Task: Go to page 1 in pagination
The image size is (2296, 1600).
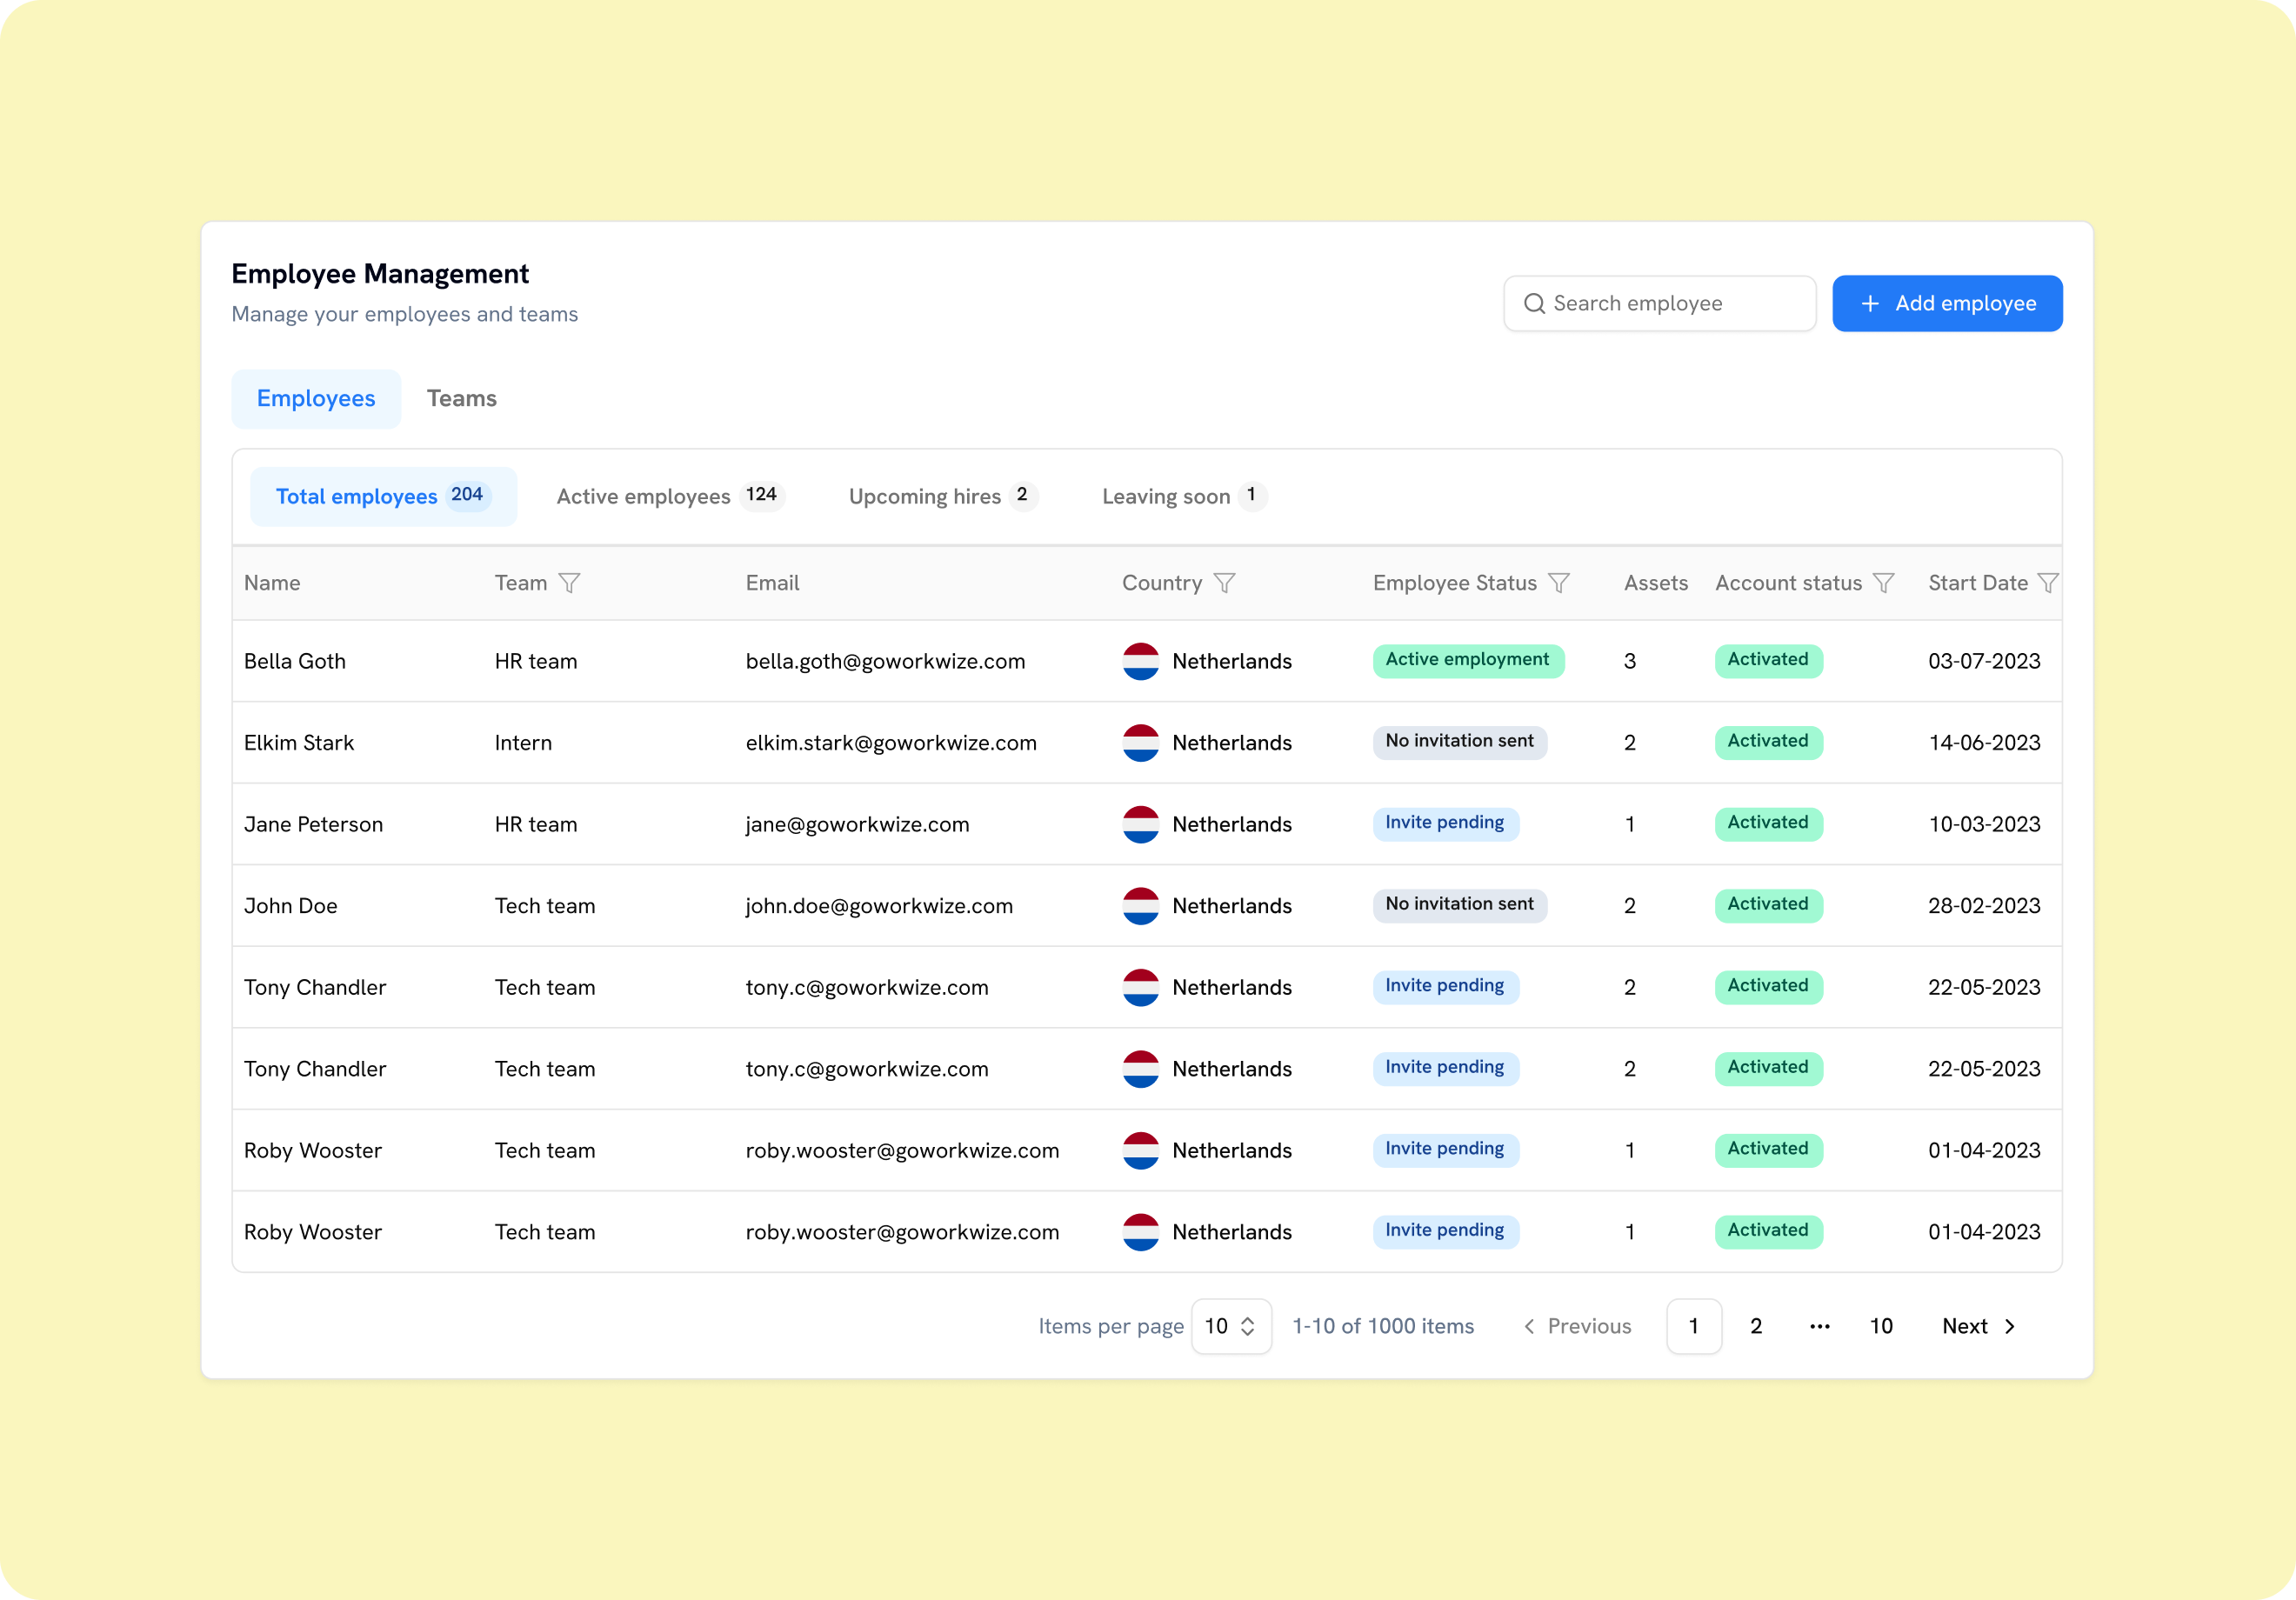Action: [1694, 1326]
